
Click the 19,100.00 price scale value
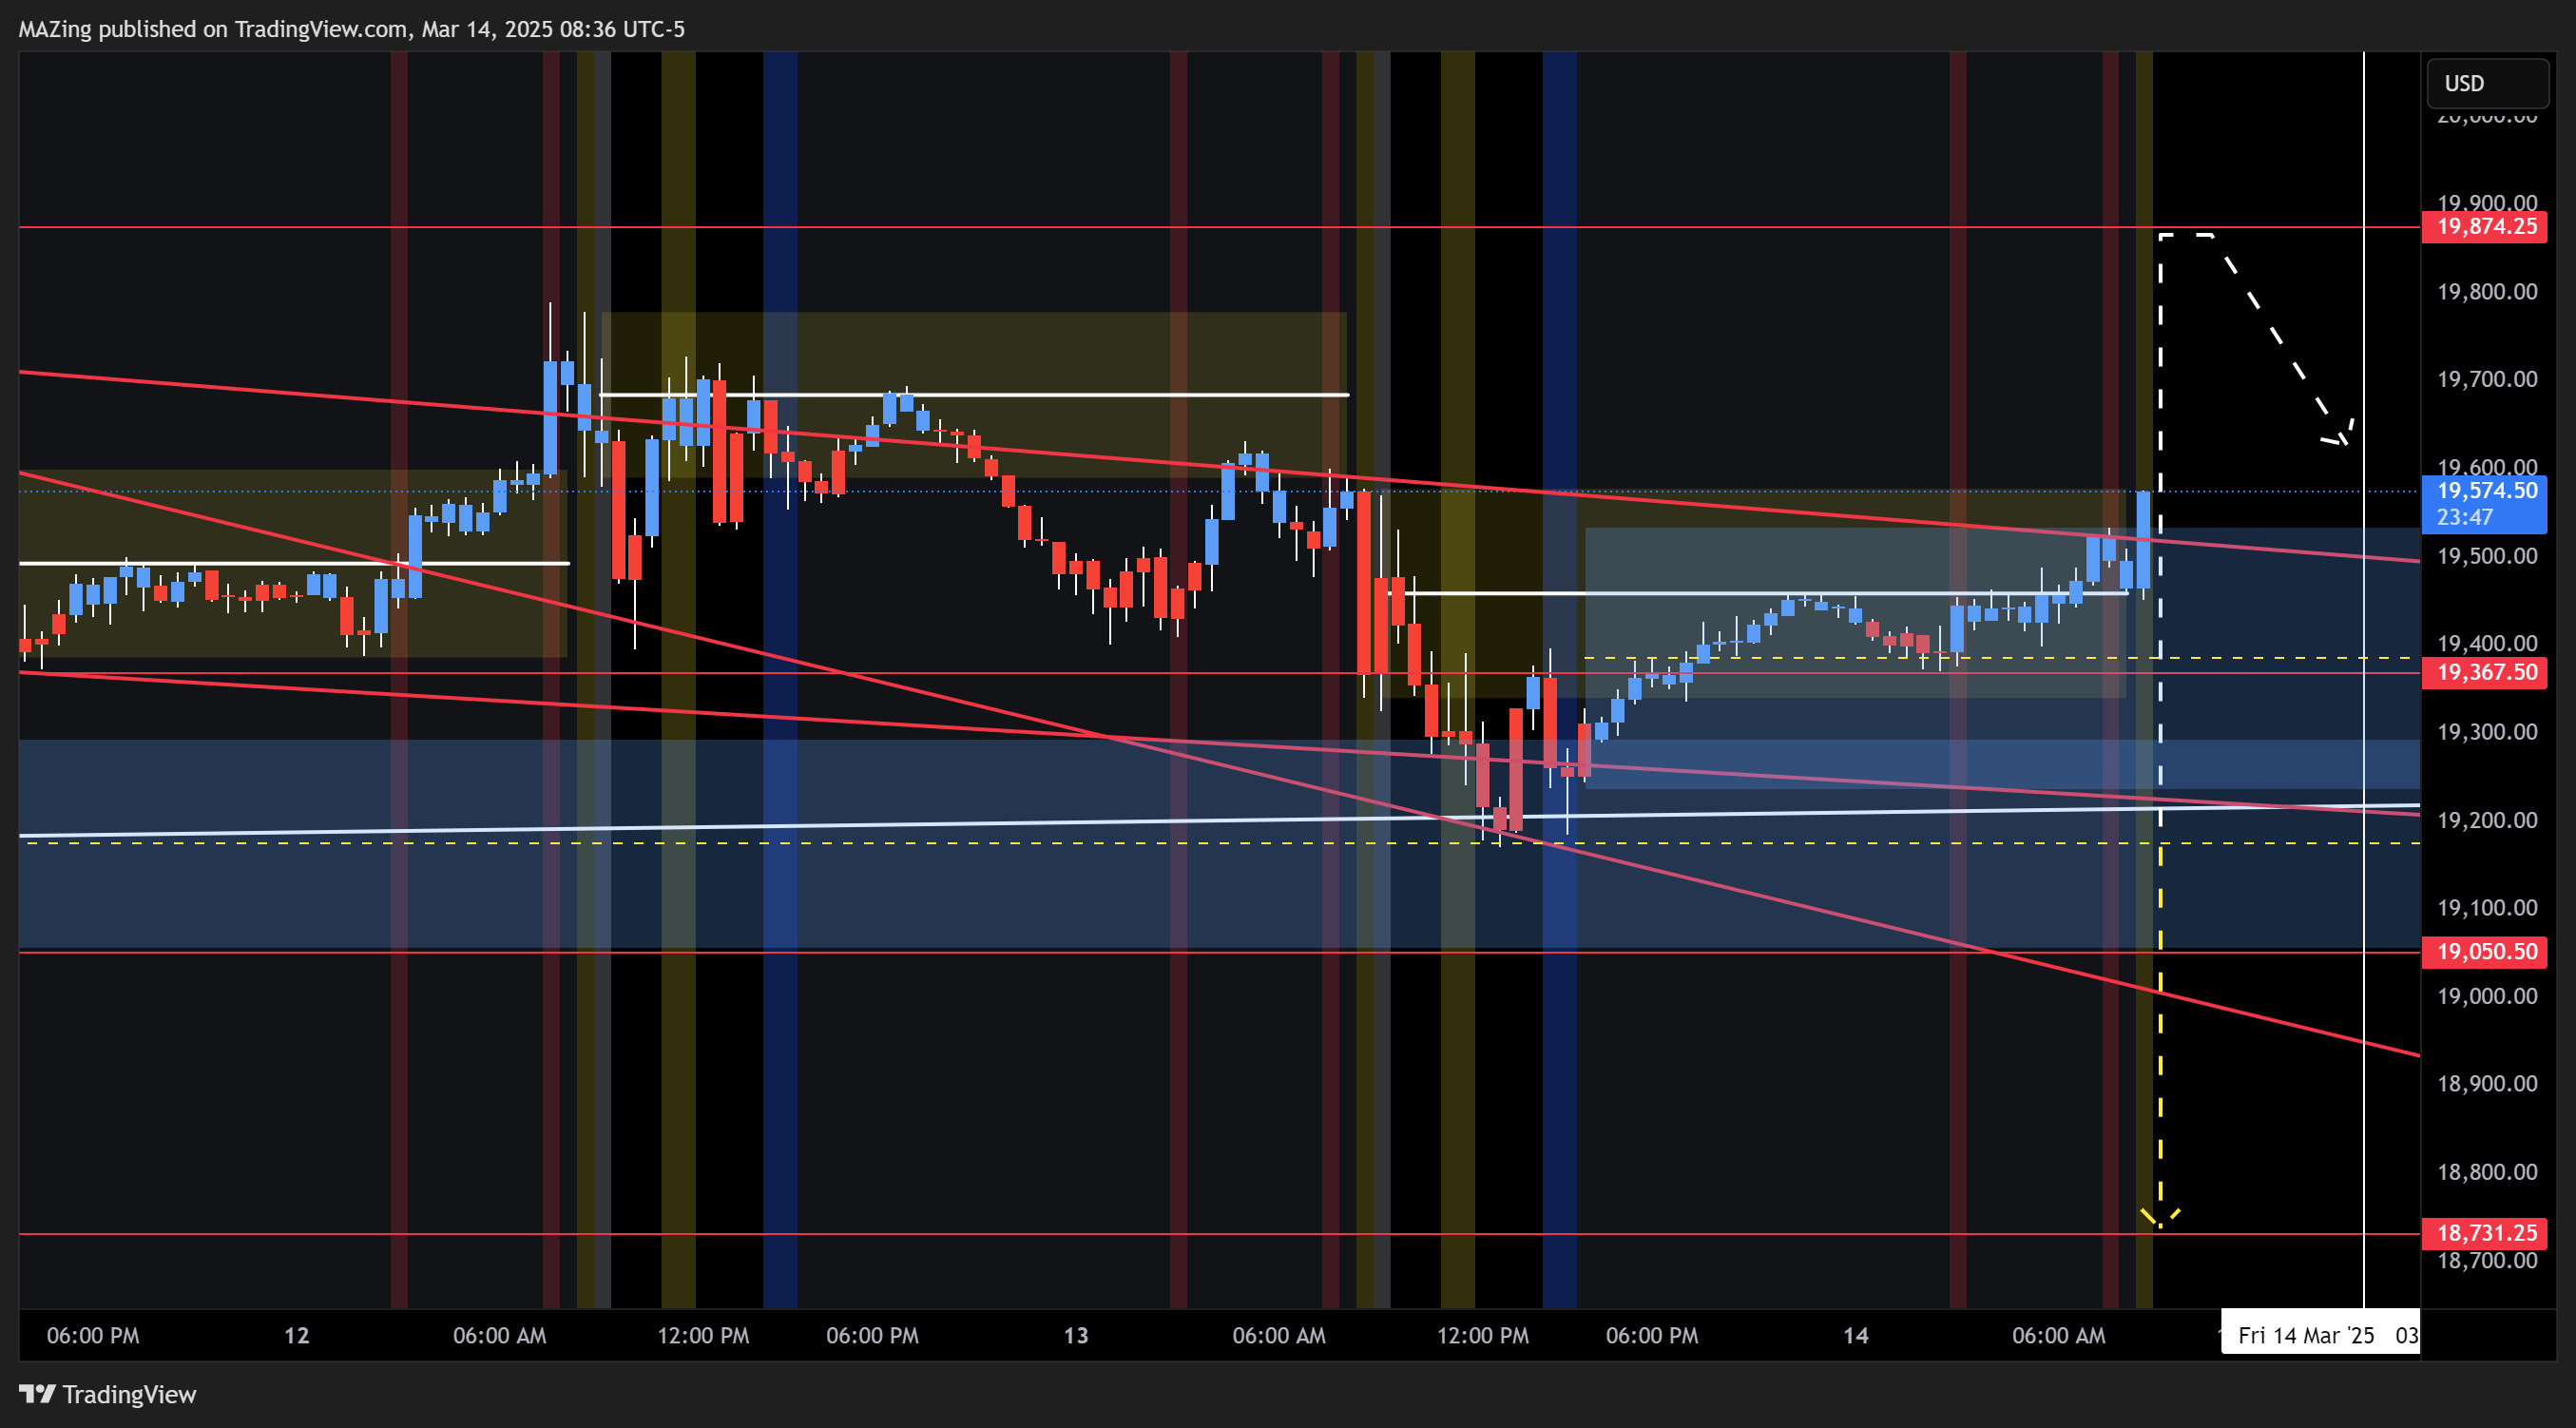click(x=2487, y=908)
